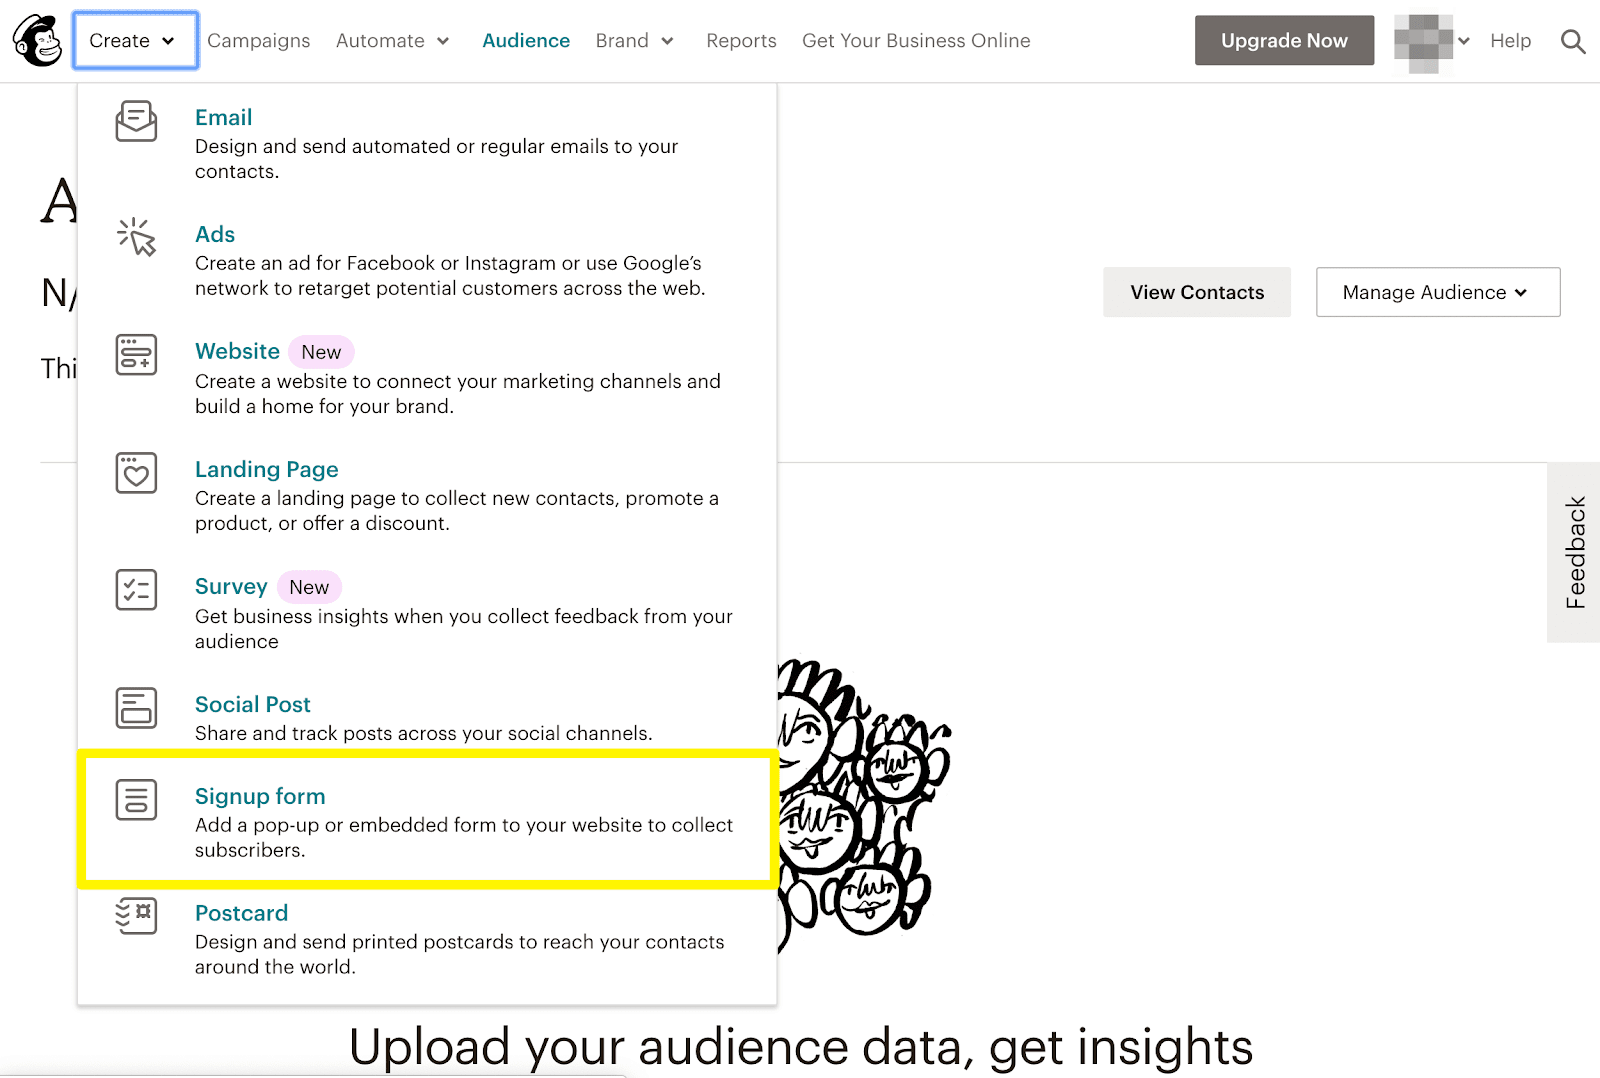Open the Manage Audience dropdown
Image resolution: width=1600 pixels, height=1078 pixels.
pyautogui.click(x=1438, y=292)
